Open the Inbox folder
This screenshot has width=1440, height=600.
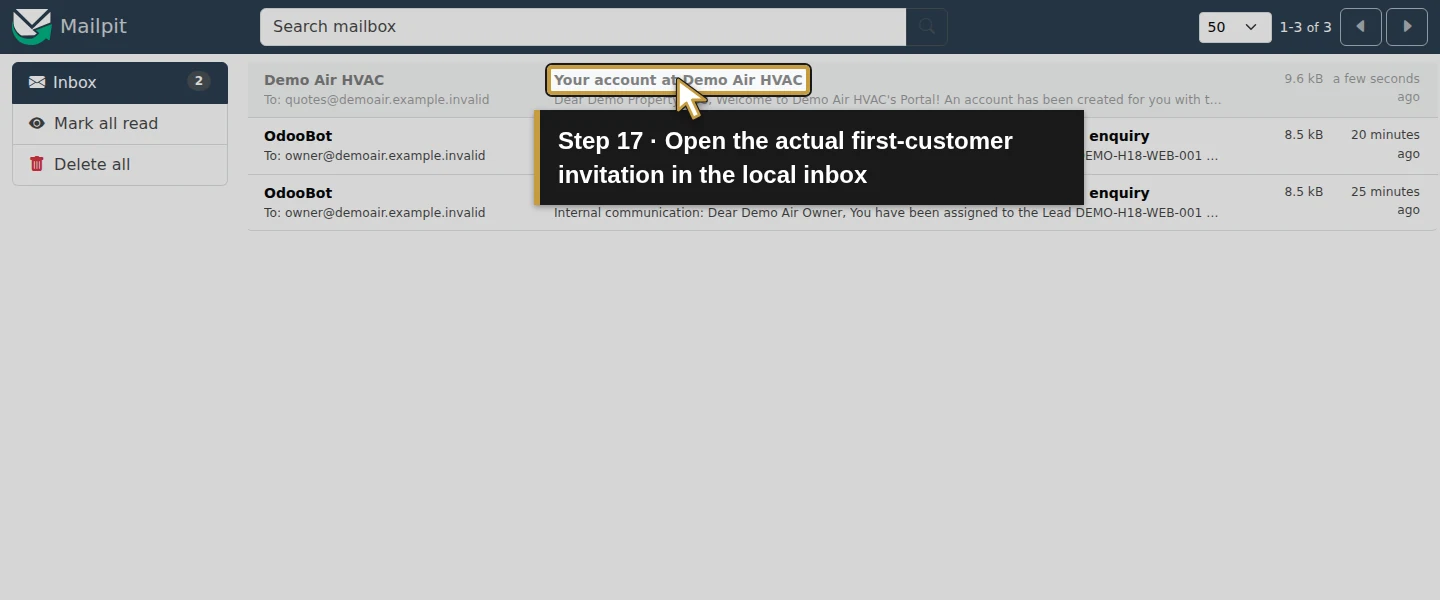click(120, 82)
